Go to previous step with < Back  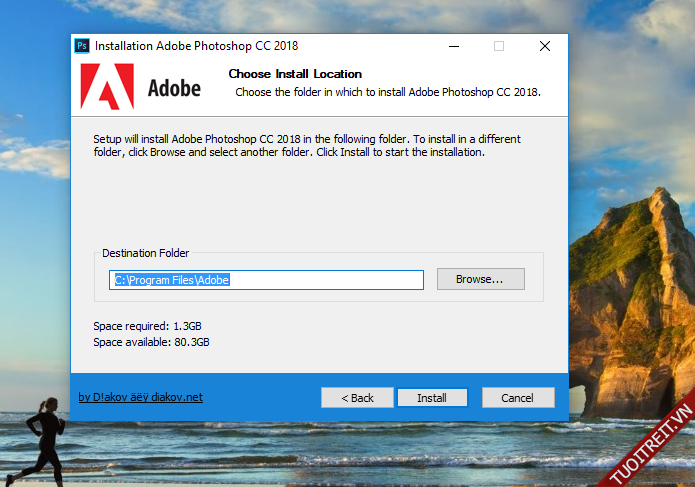point(357,398)
